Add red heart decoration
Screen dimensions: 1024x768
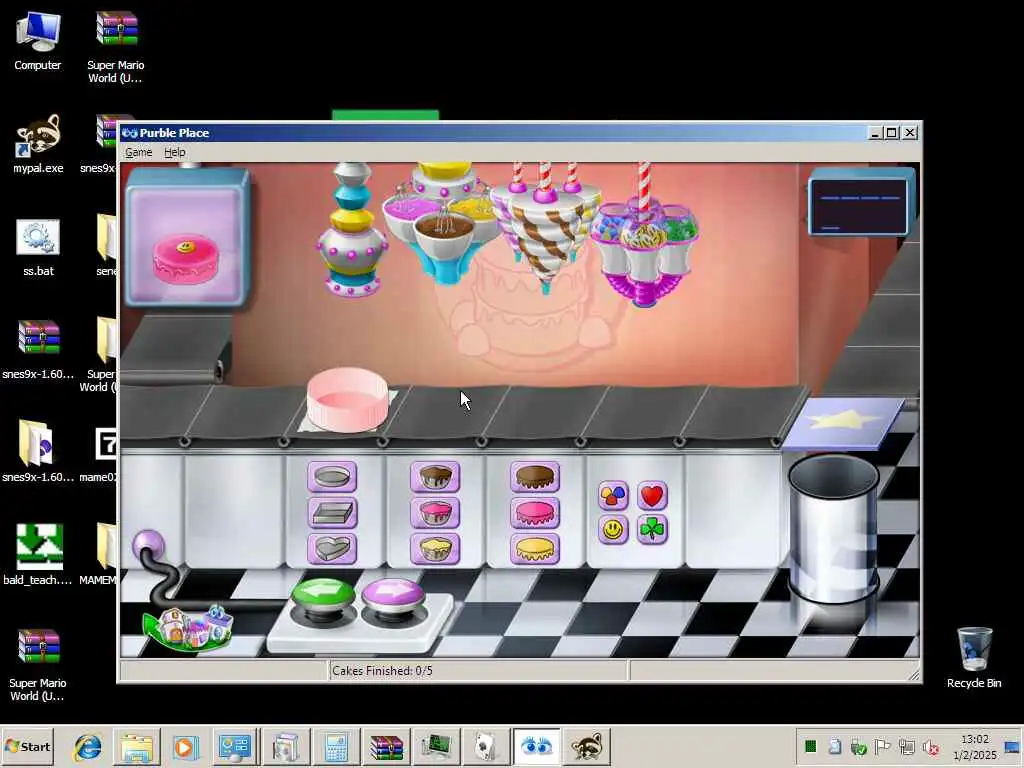652,496
